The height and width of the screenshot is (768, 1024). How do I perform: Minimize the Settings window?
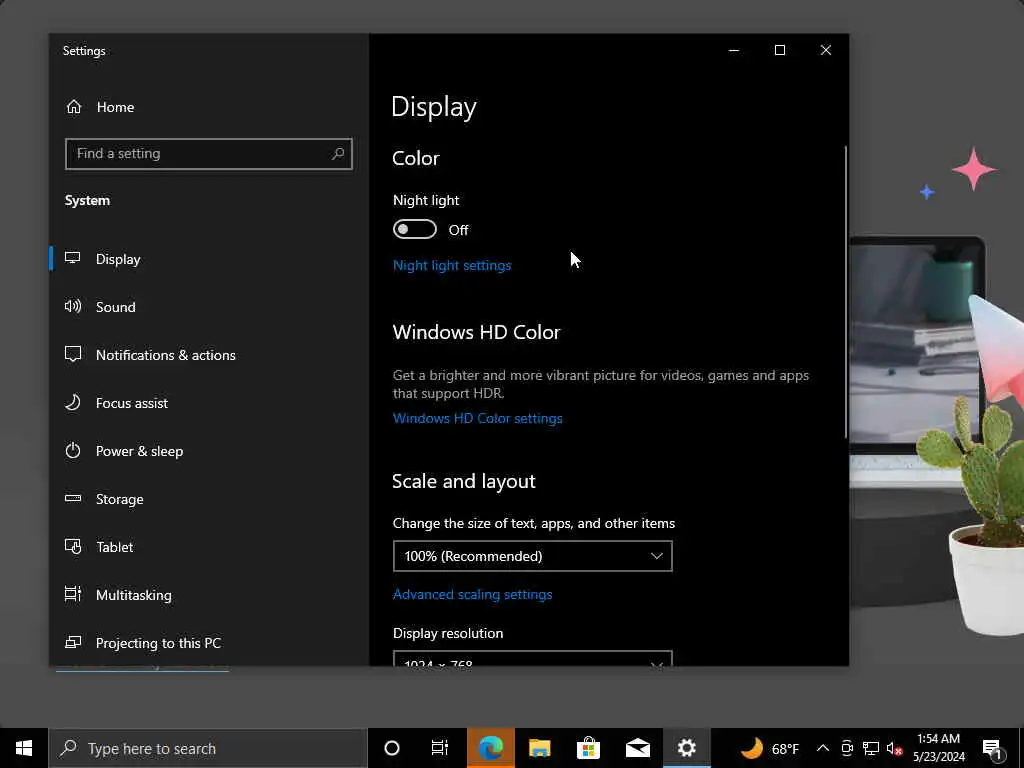tap(734, 50)
